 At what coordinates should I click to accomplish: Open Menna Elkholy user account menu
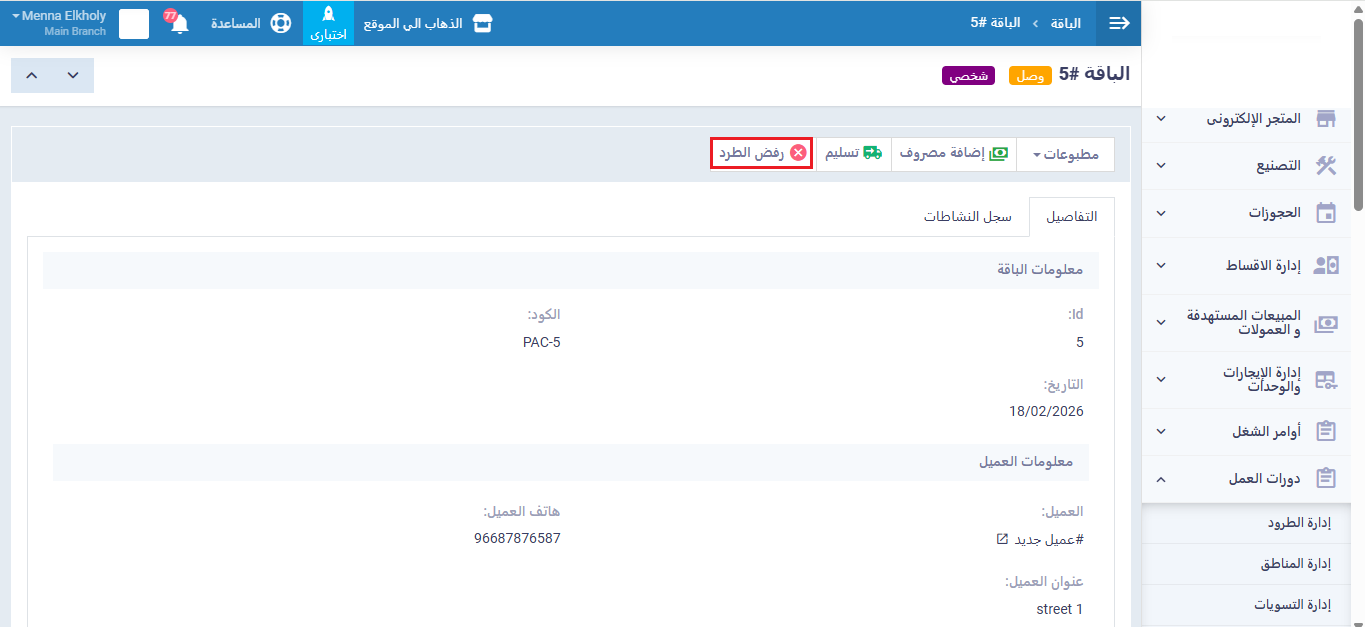point(59,23)
